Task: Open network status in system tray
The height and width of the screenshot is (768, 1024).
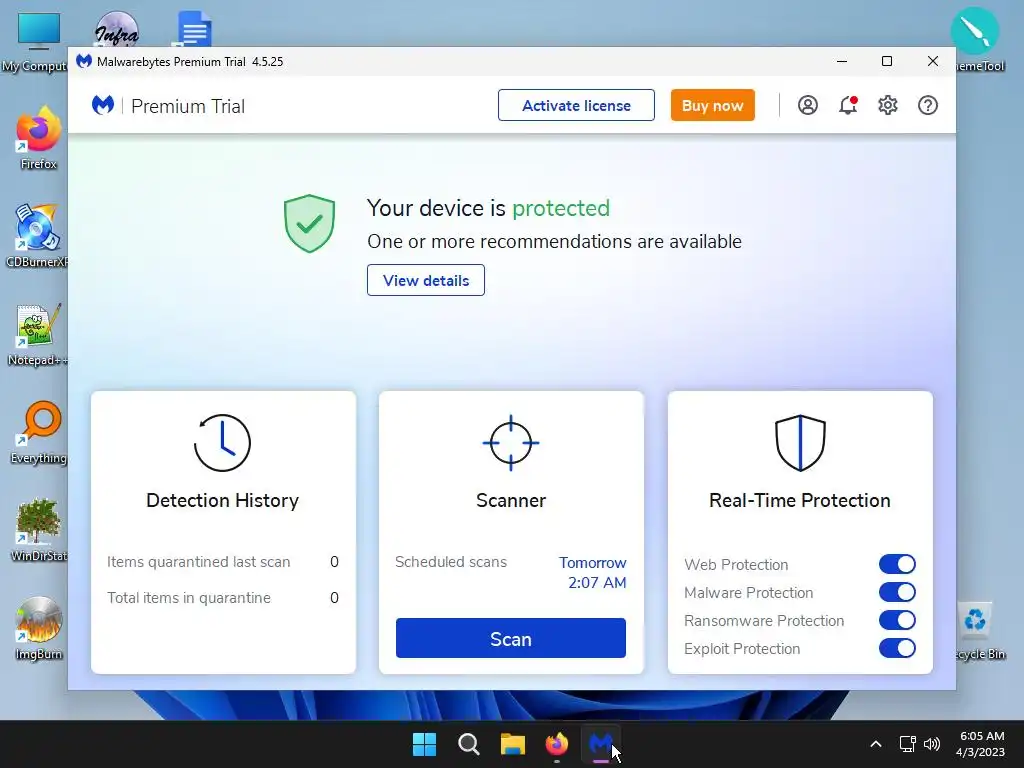Action: (907, 744)
